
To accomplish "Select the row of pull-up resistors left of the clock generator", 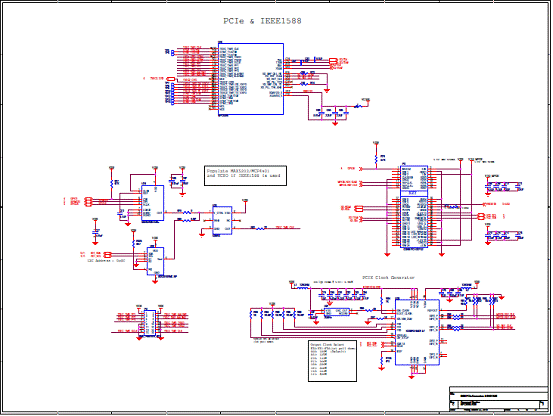I will tap(277, 313).
